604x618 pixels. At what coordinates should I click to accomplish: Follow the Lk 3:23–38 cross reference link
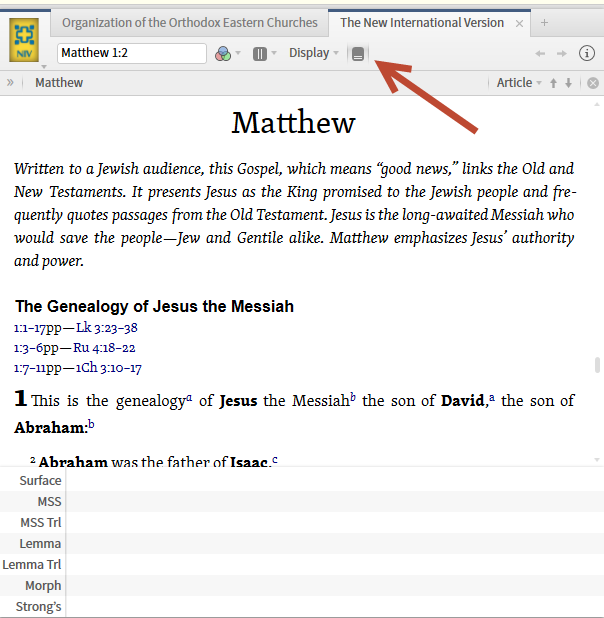(x=106, y=328)
